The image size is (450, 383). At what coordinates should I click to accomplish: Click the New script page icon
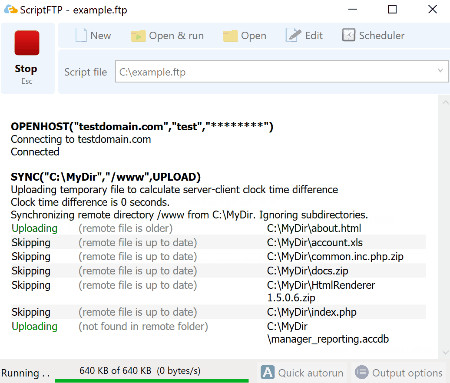click(x=81, y=35)
